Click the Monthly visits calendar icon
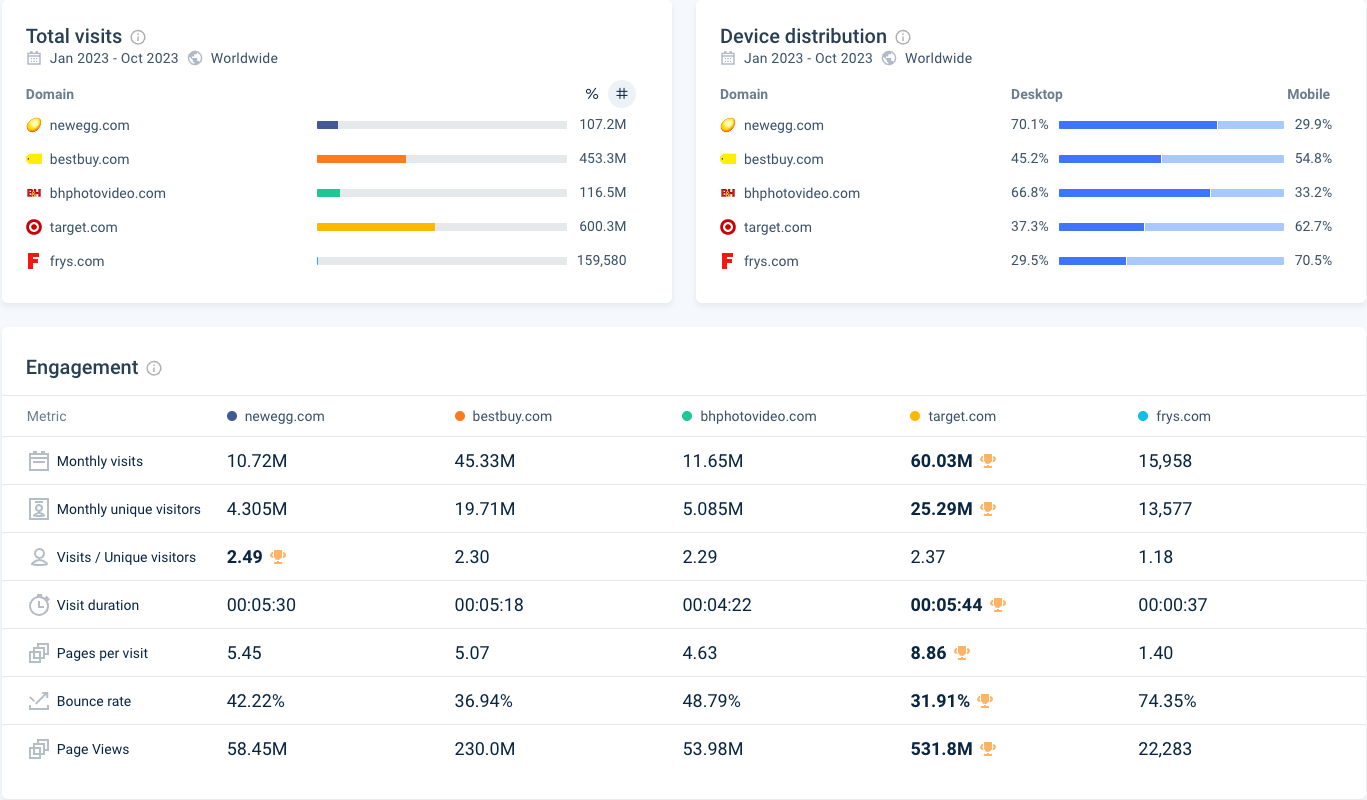This screenshot has width=1367, height=800. pyautogui.click(x=38, y=461)
